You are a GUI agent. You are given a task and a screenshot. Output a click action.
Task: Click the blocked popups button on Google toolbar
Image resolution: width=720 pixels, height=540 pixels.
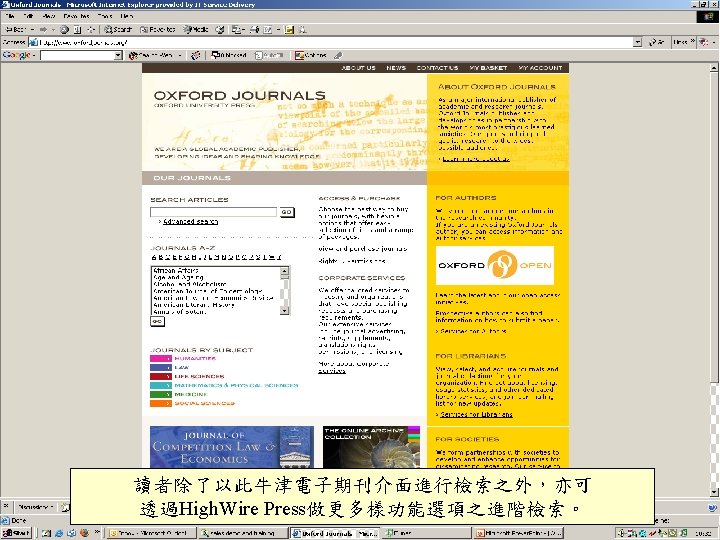[x=229, y=56]
